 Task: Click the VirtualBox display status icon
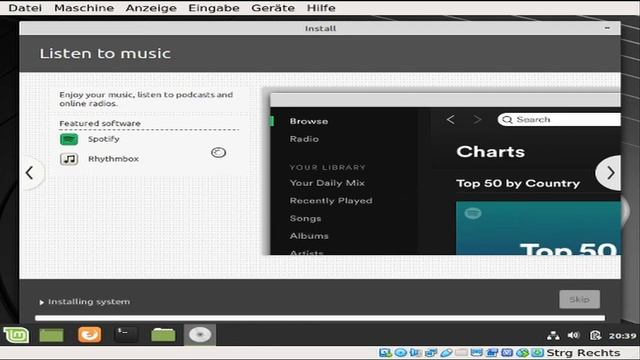(476, 353)
